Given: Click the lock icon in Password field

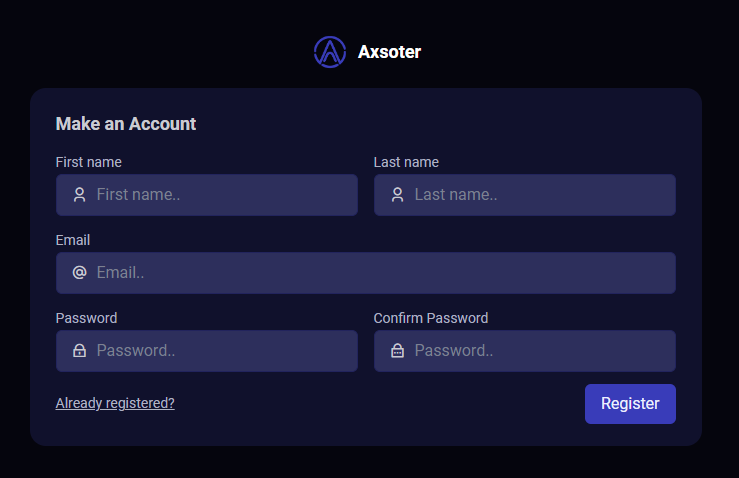Looking at the screenshot, I should coord(80,350).
